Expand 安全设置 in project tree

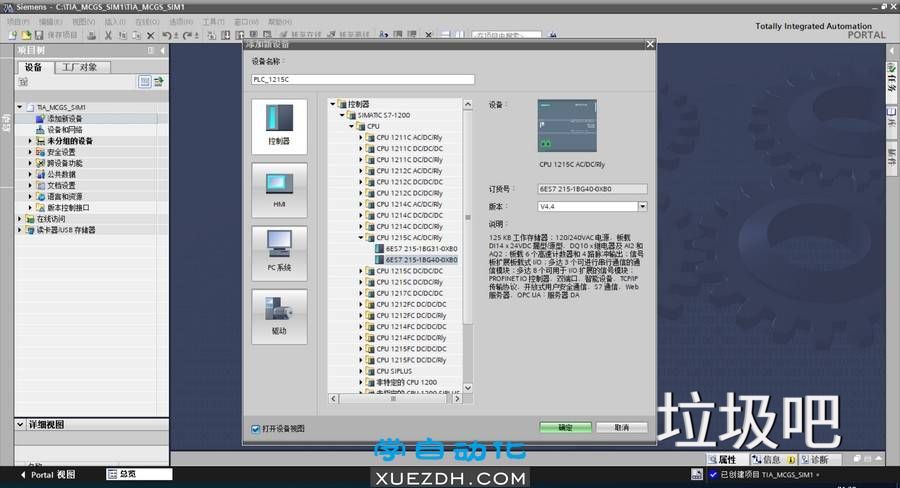pos(30,152)
